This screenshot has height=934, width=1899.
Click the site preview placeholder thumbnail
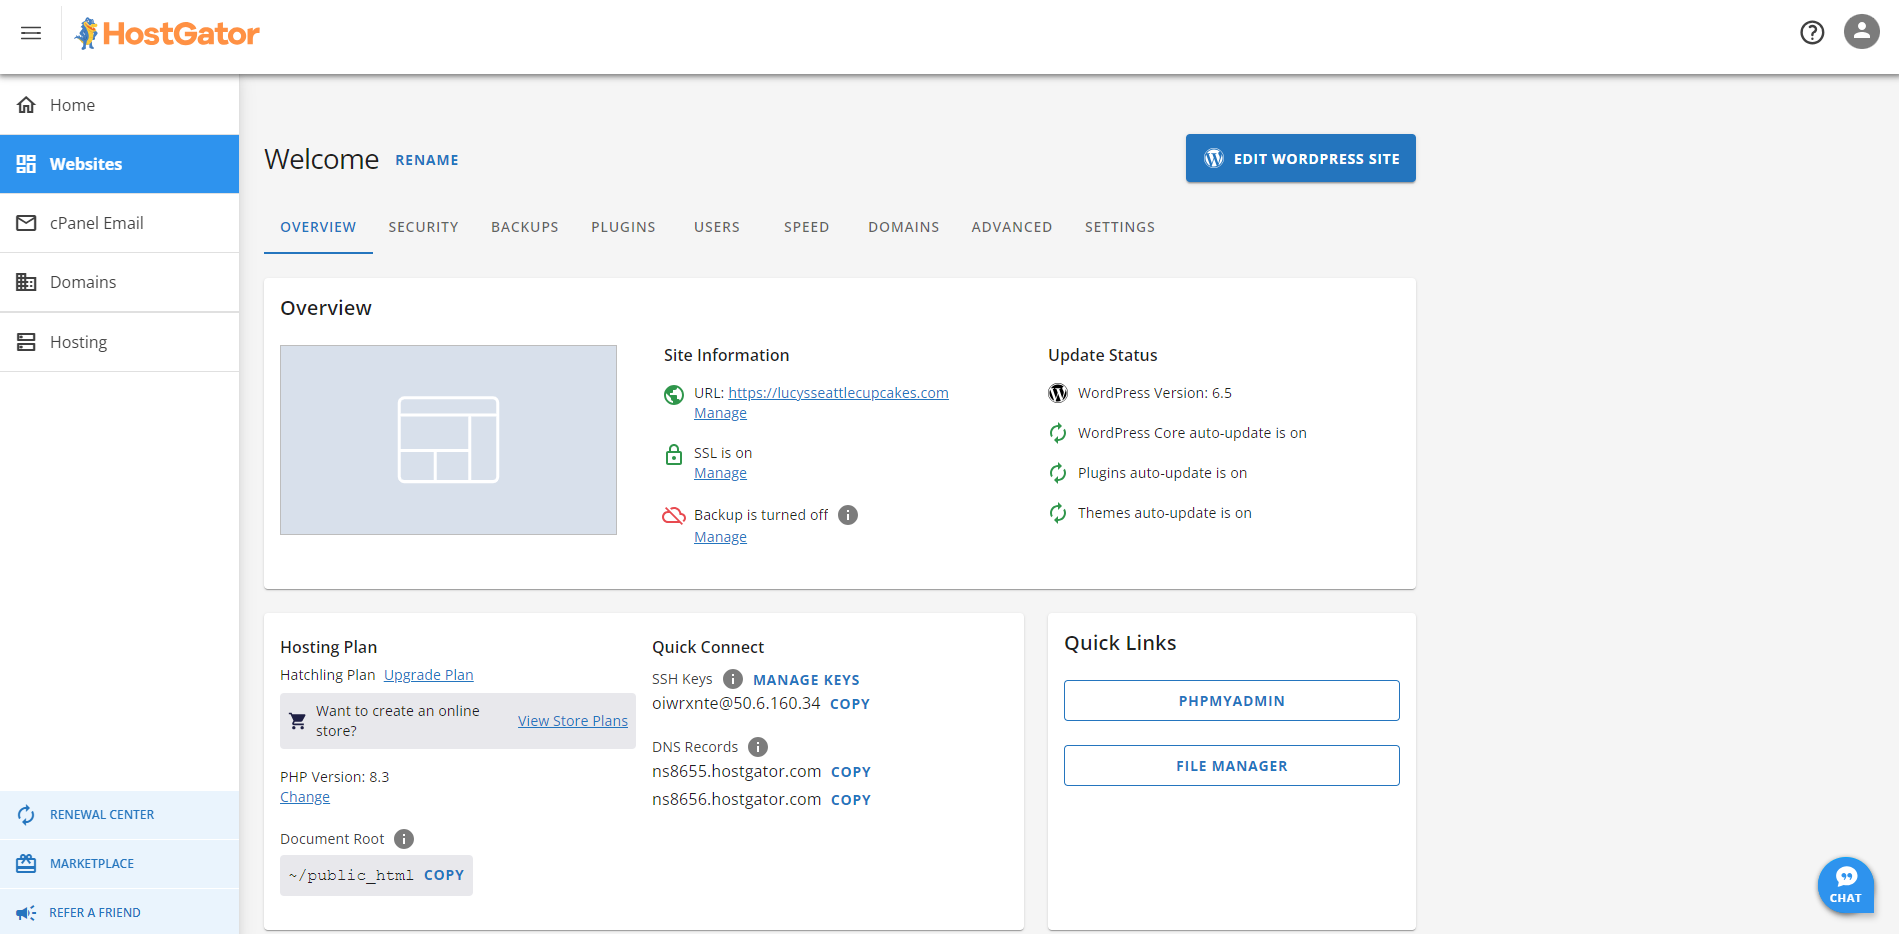pyautogui.click(x=448, y=440)
